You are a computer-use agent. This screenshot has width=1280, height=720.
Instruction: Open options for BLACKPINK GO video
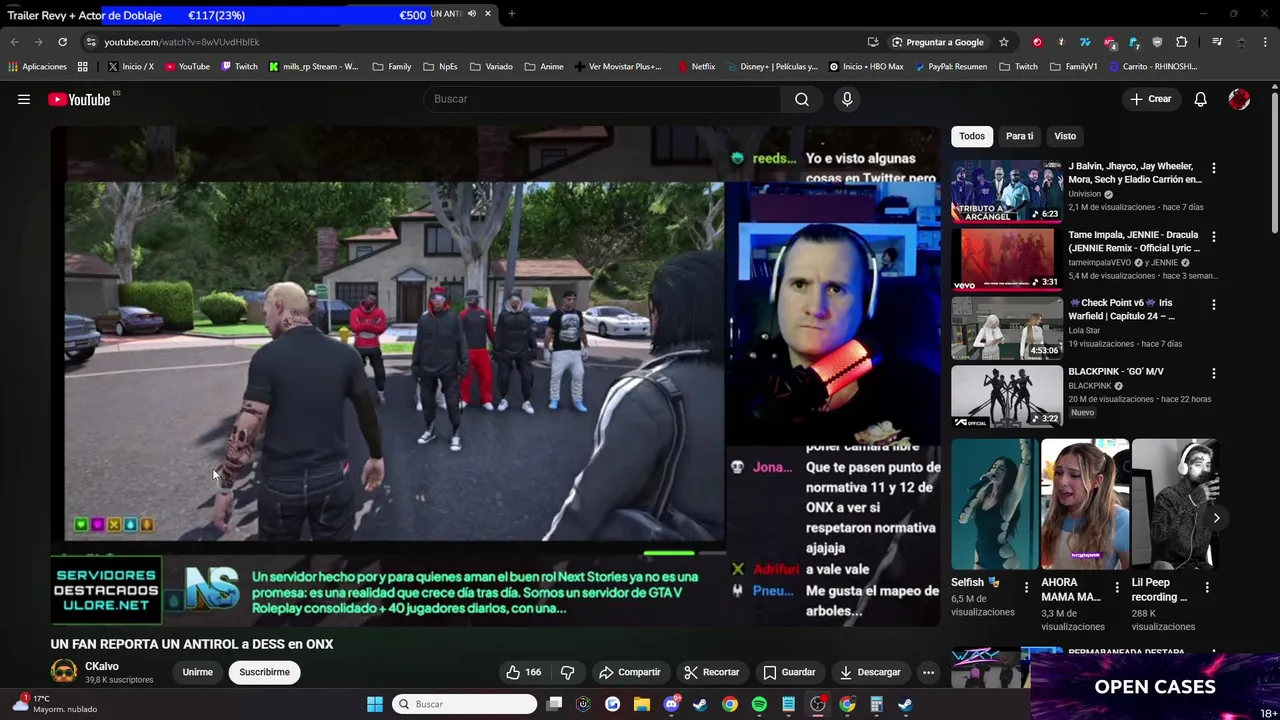[x=1214, y=373]
